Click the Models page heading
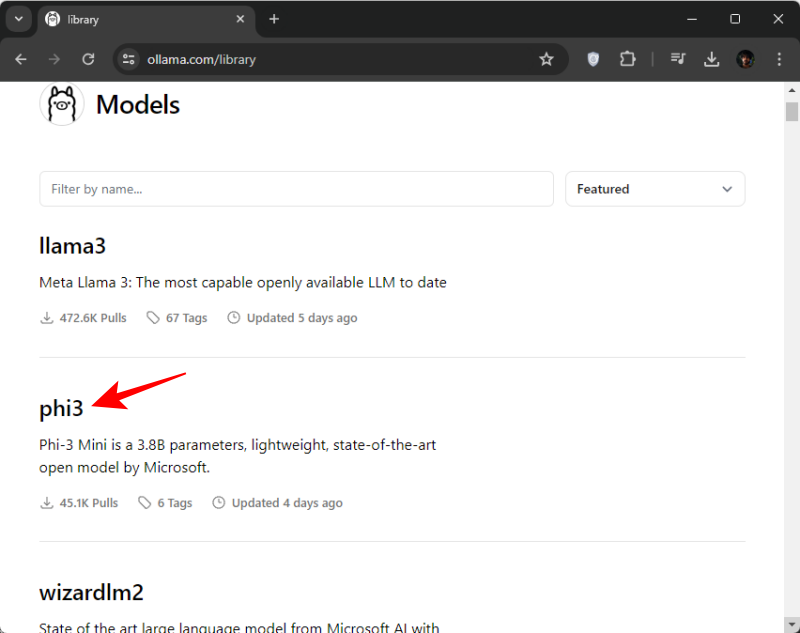The width and height of the screenshot is (800, 633). click(x=138, y=105)
